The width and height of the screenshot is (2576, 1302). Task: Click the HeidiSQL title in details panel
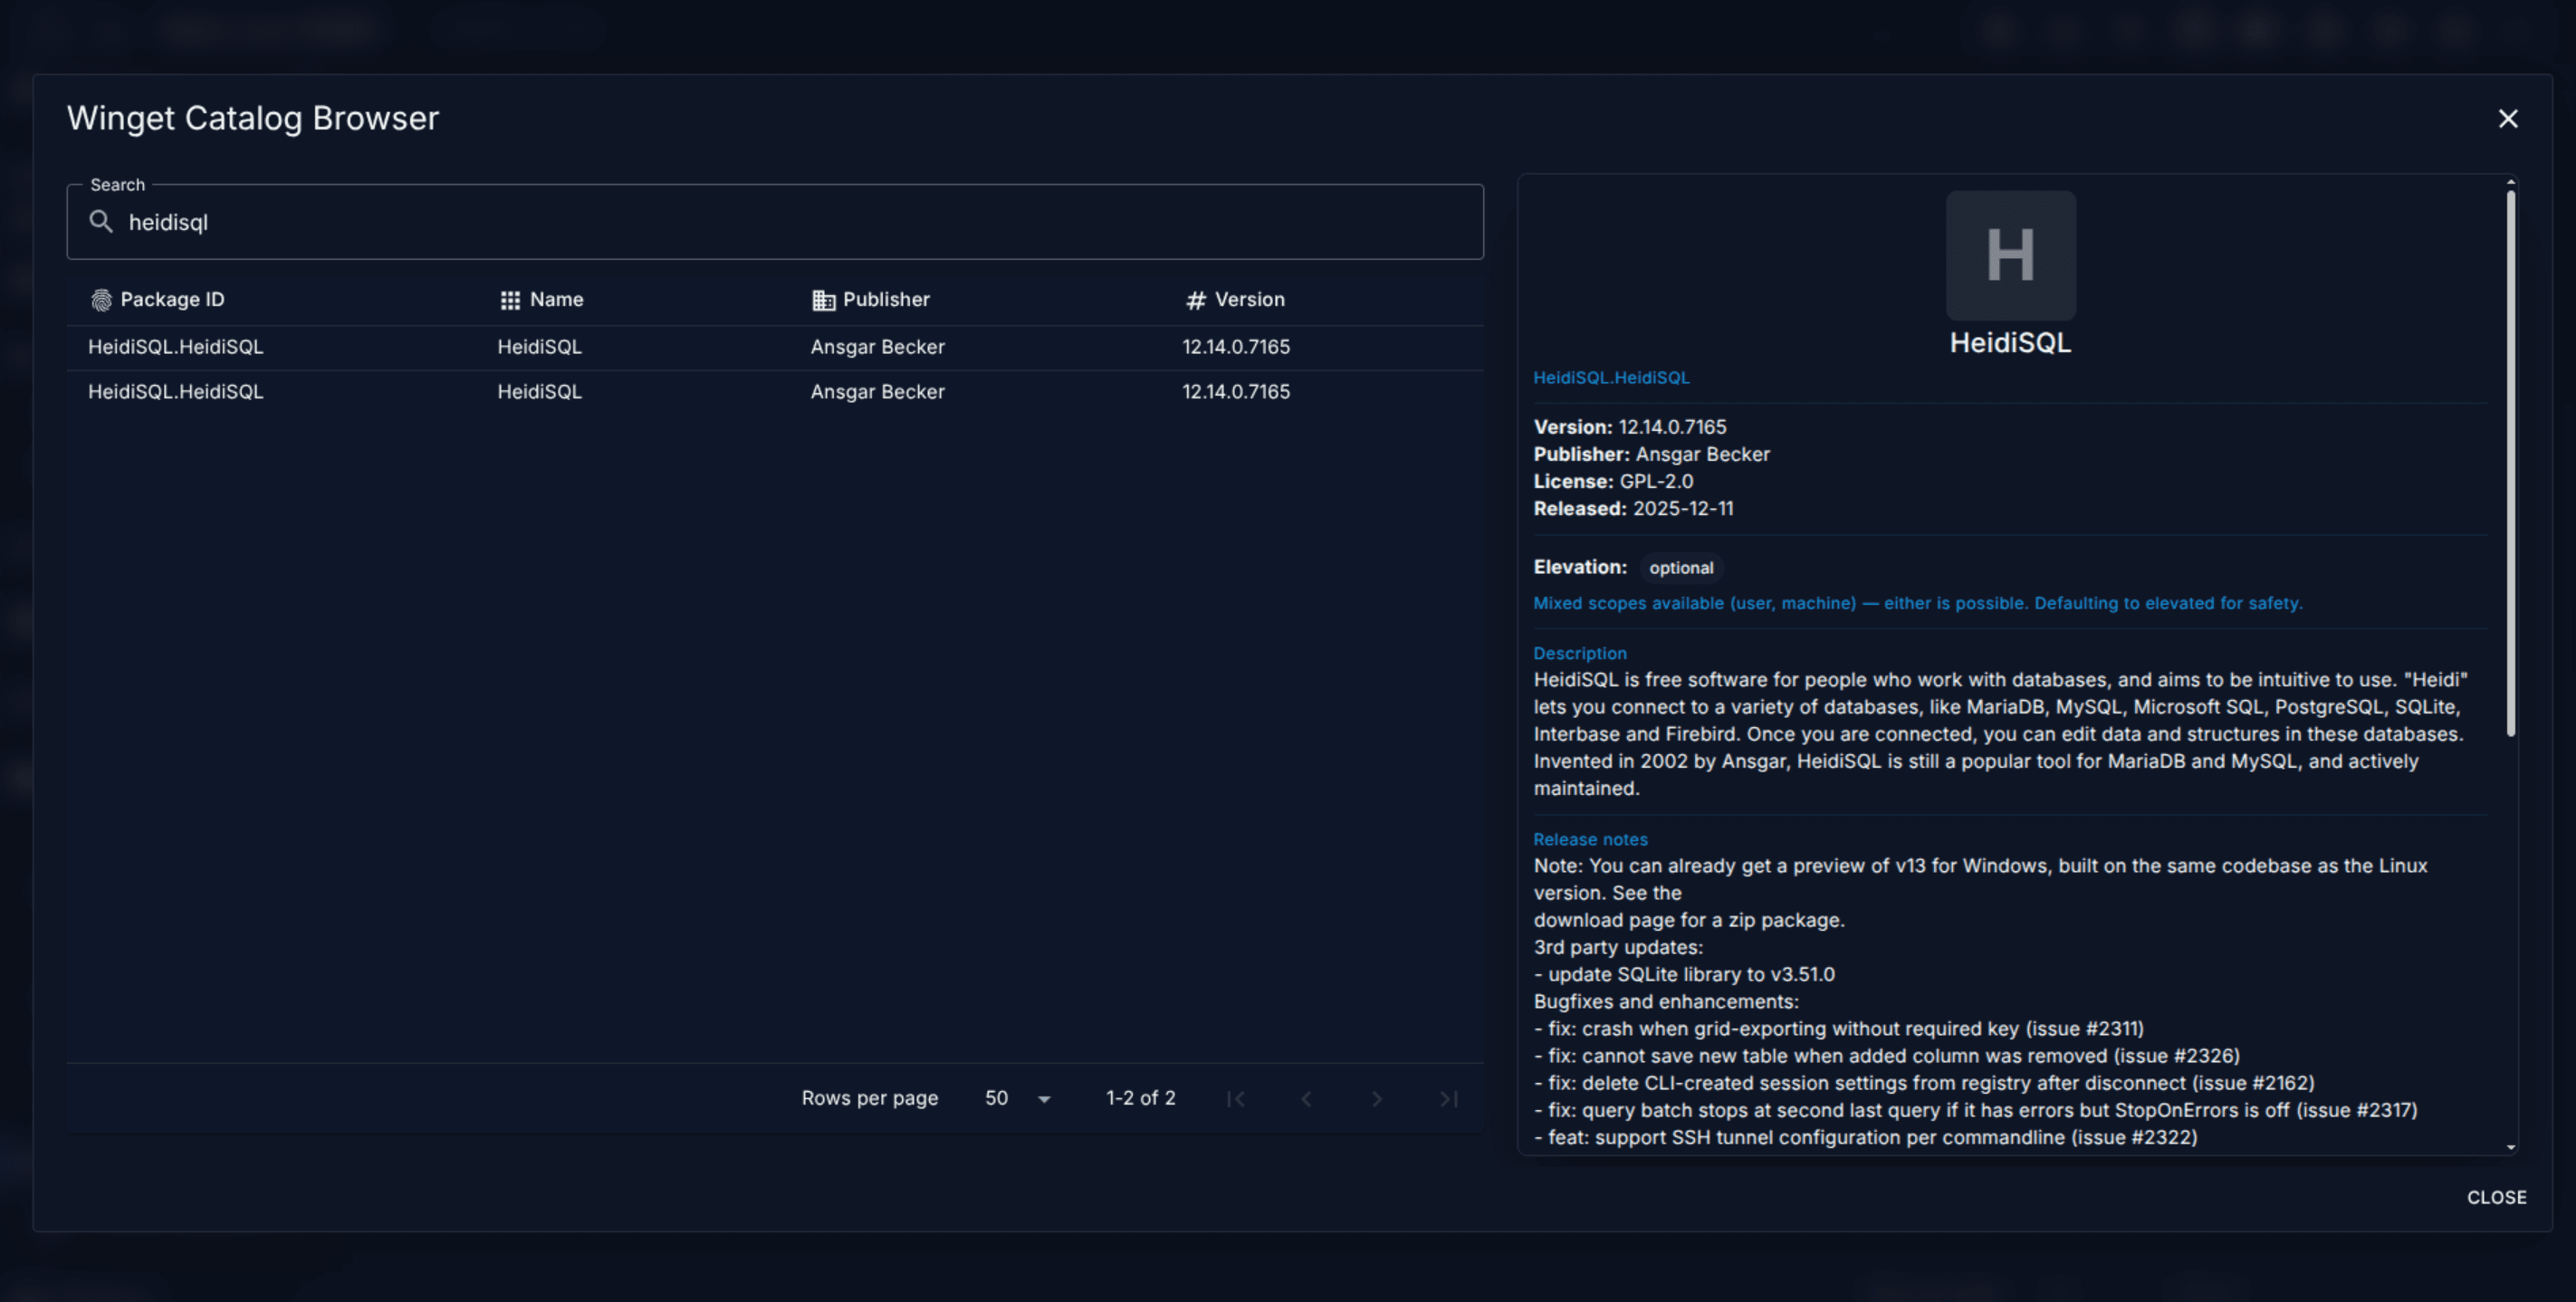(2010, 343)
